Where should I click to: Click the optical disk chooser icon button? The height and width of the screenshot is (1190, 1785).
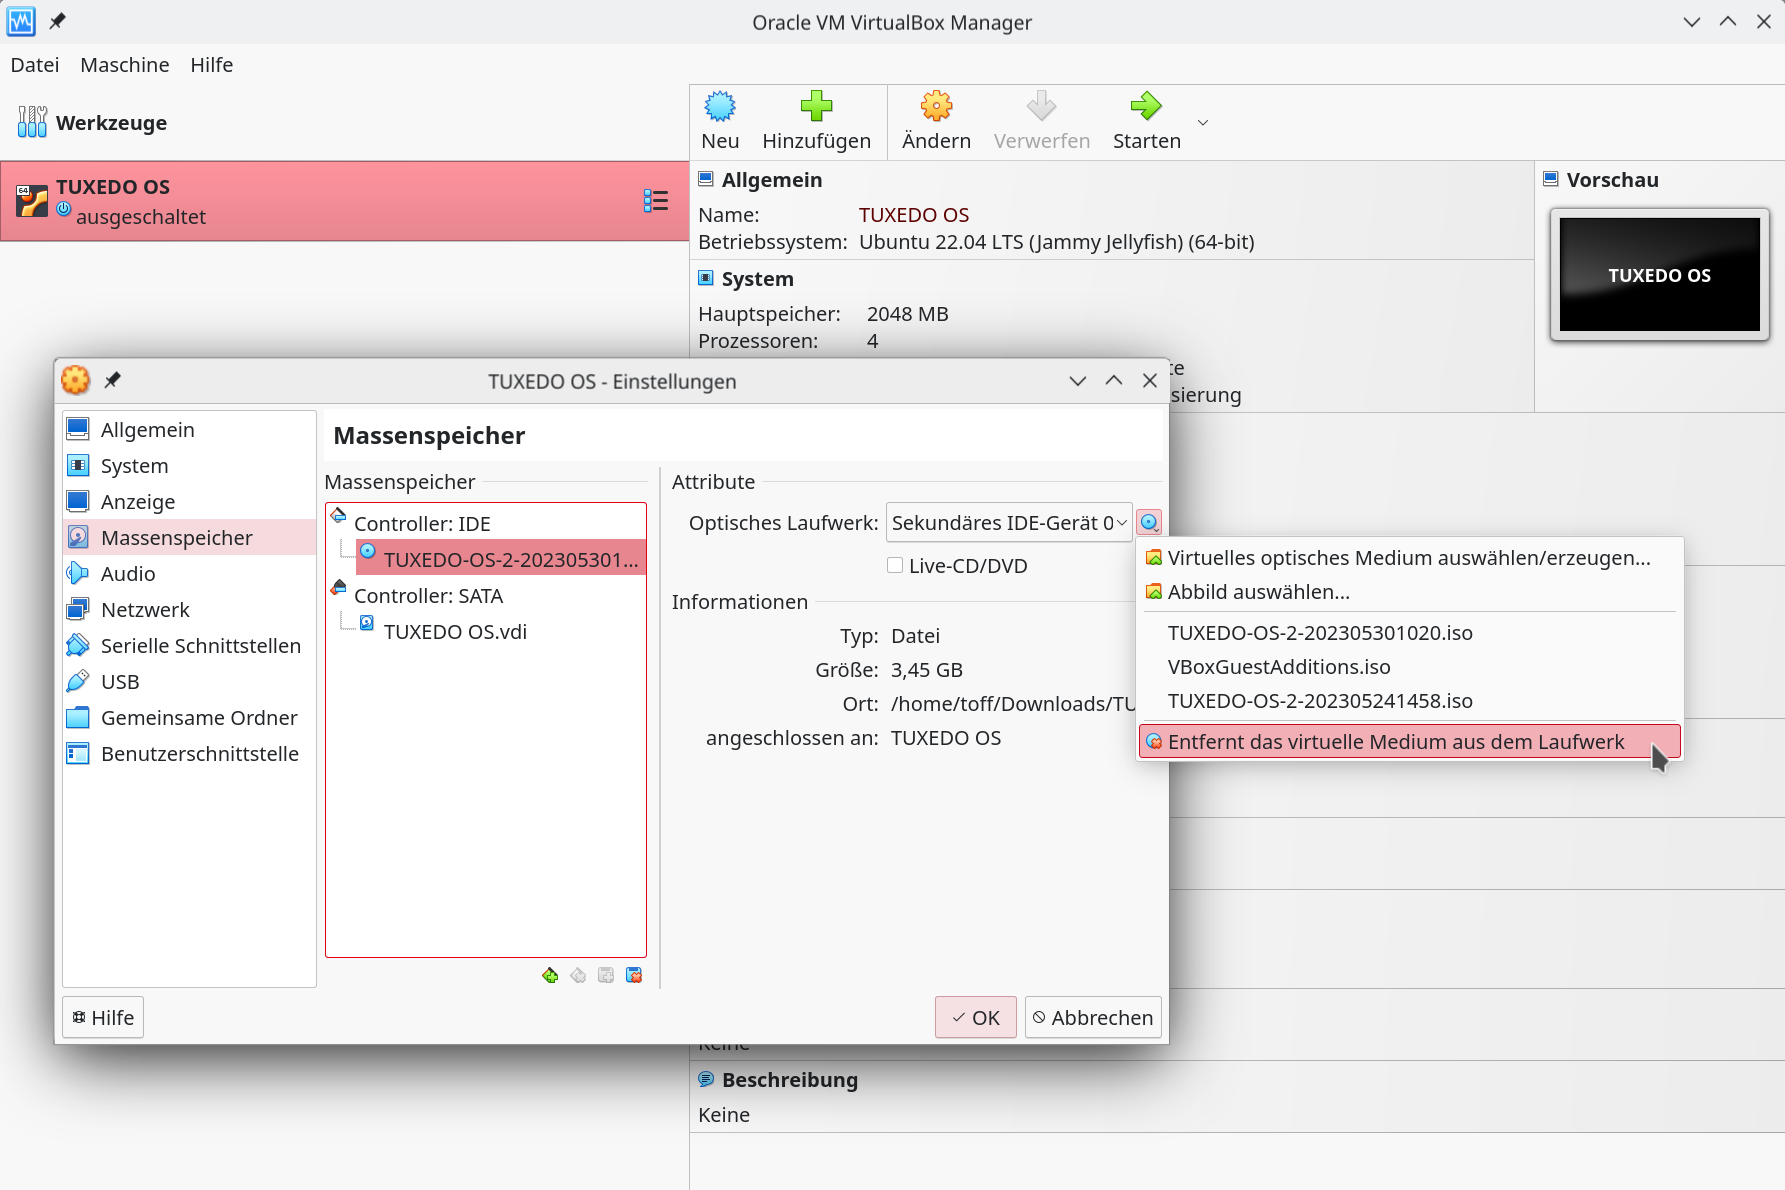1149,522
